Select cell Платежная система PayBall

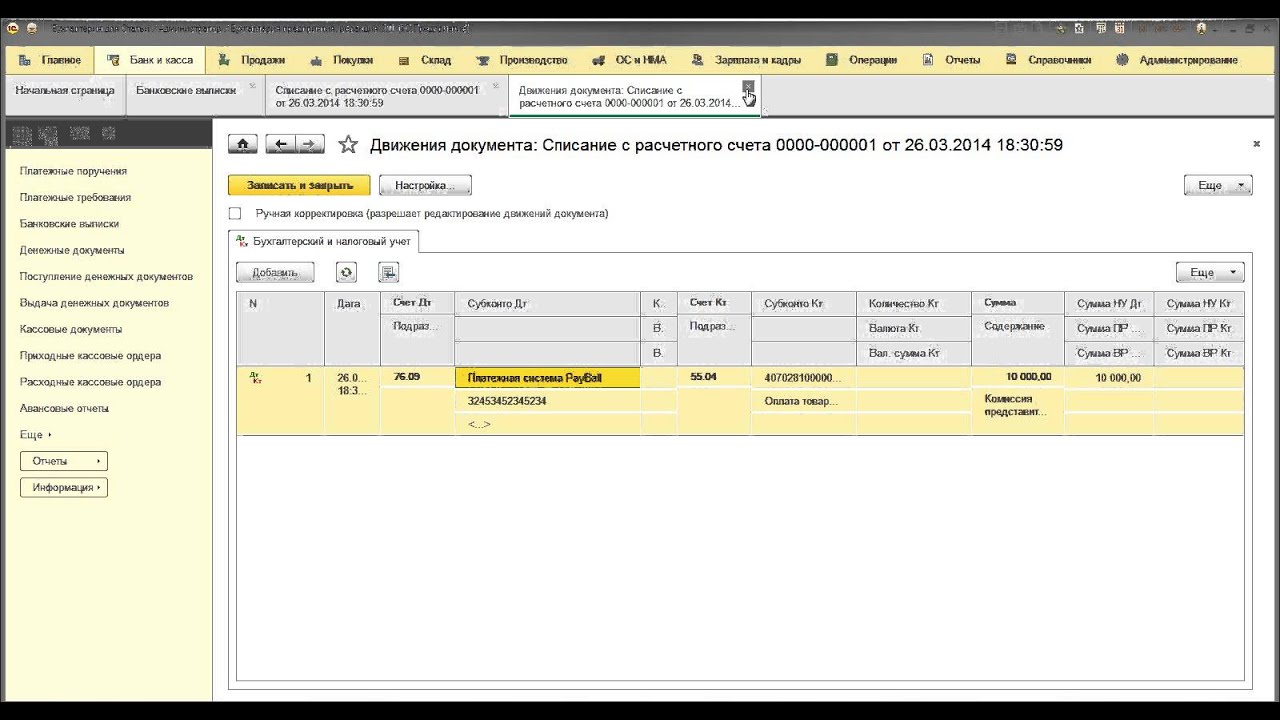point(548,378)
